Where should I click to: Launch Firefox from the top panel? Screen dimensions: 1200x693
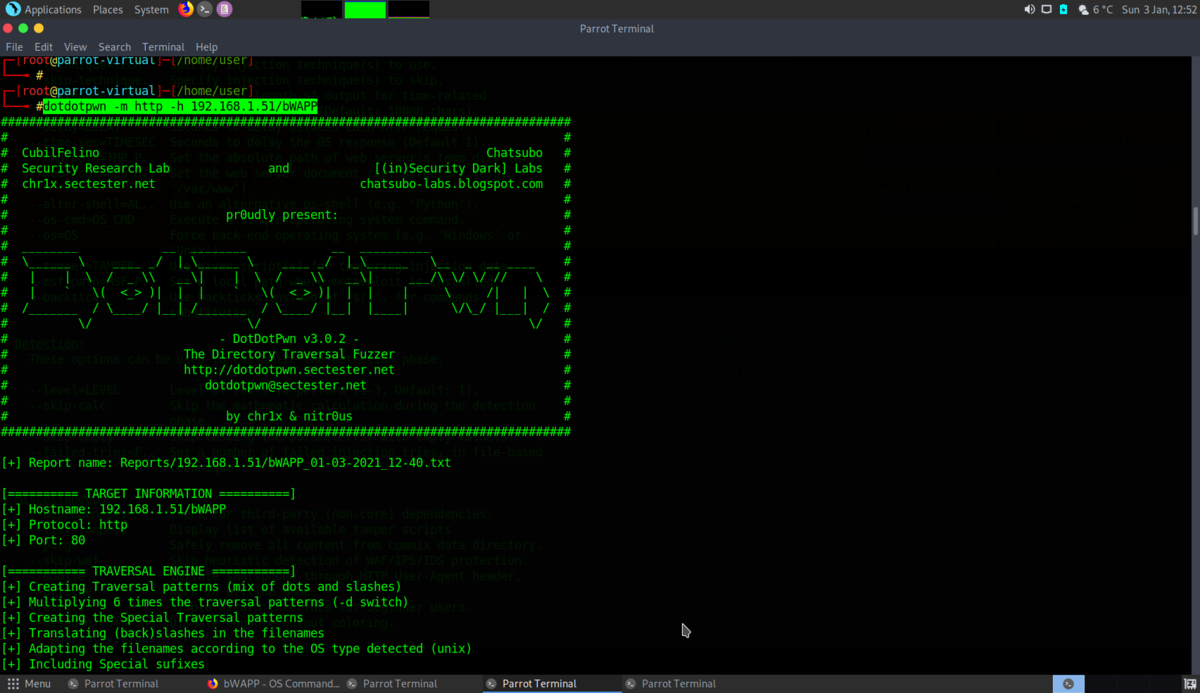(186, 10)
